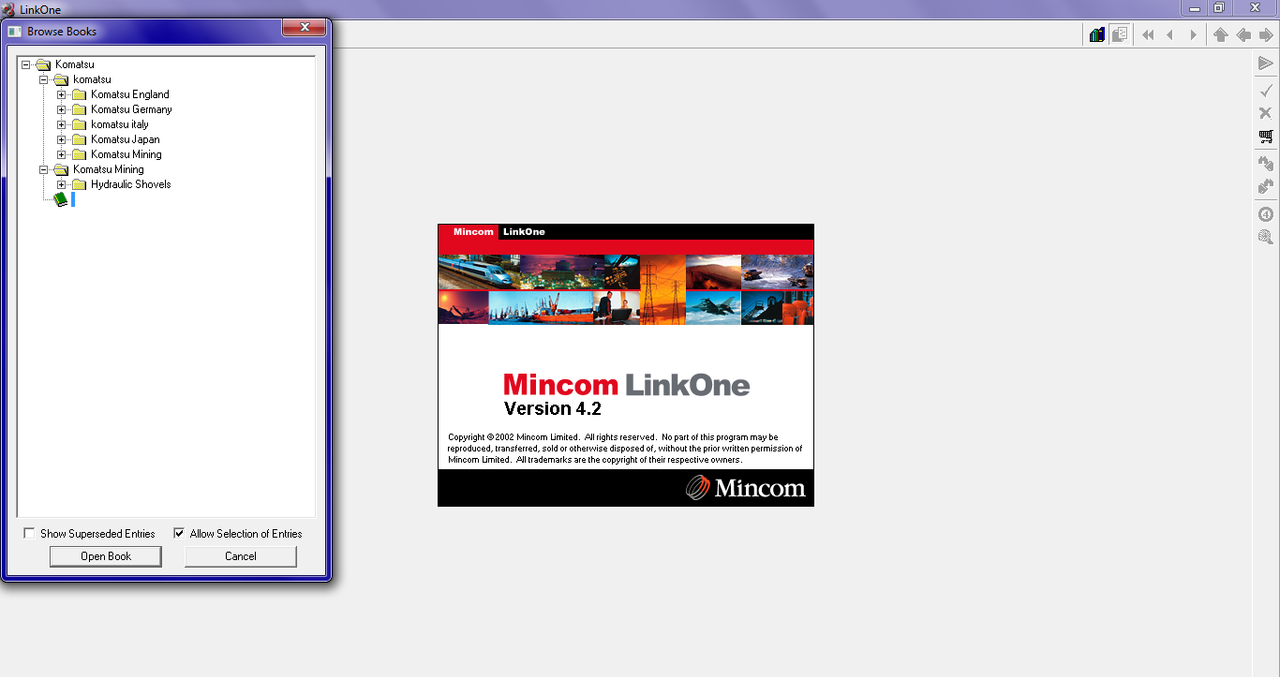Select Komatsu Mining label above Hydraulic Shovels
Viewport: 1280px width, 677px height.
point(108,170)
